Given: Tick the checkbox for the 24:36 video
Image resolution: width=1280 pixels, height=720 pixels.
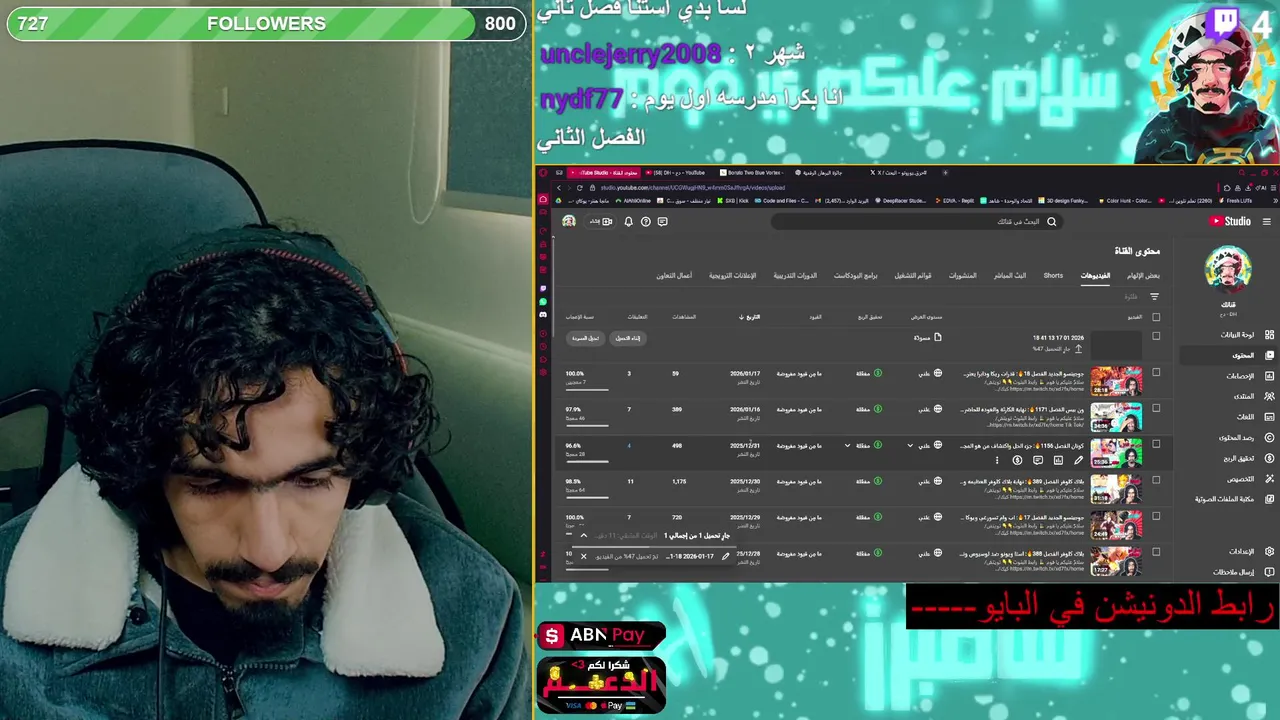Looking at the screenshot, I should click(x=1156, y=408).
